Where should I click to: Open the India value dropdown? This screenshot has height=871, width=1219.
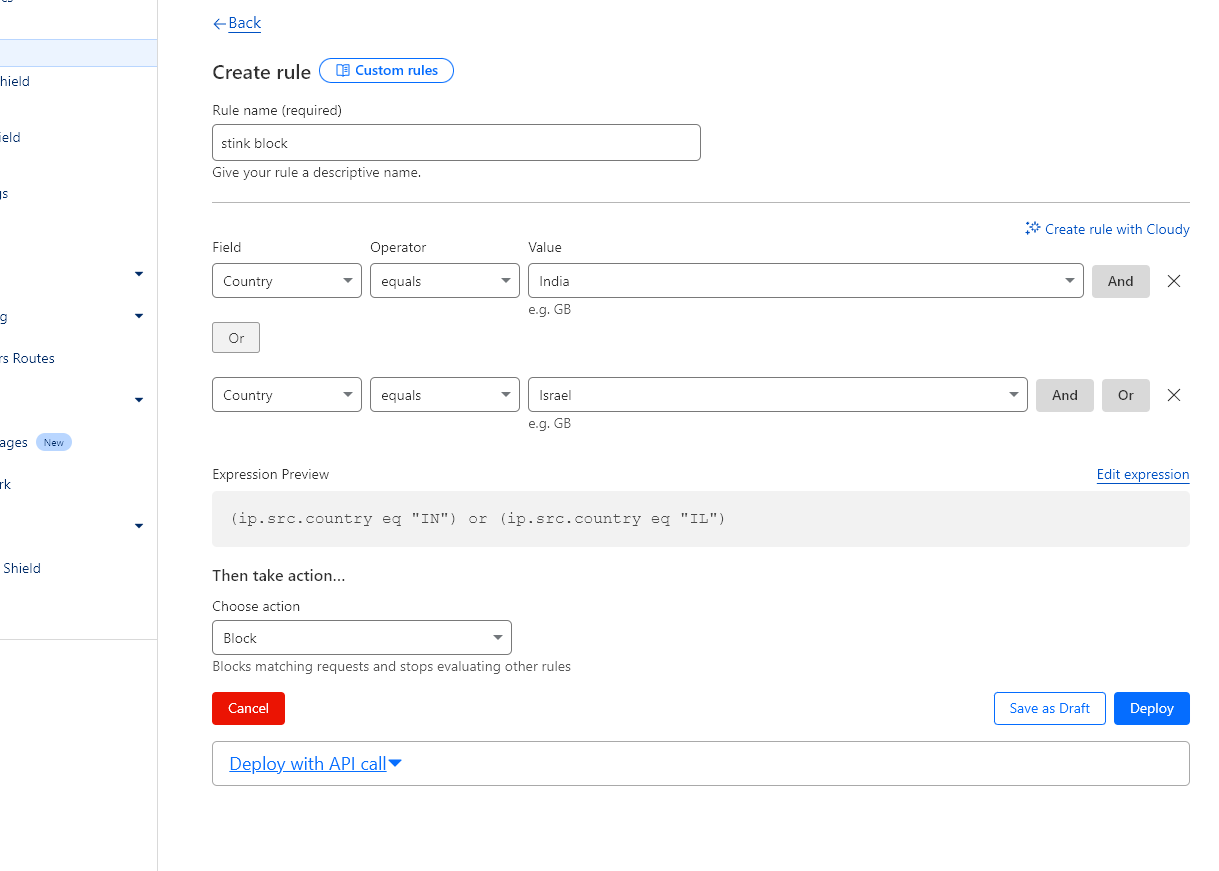pos(806,281)
